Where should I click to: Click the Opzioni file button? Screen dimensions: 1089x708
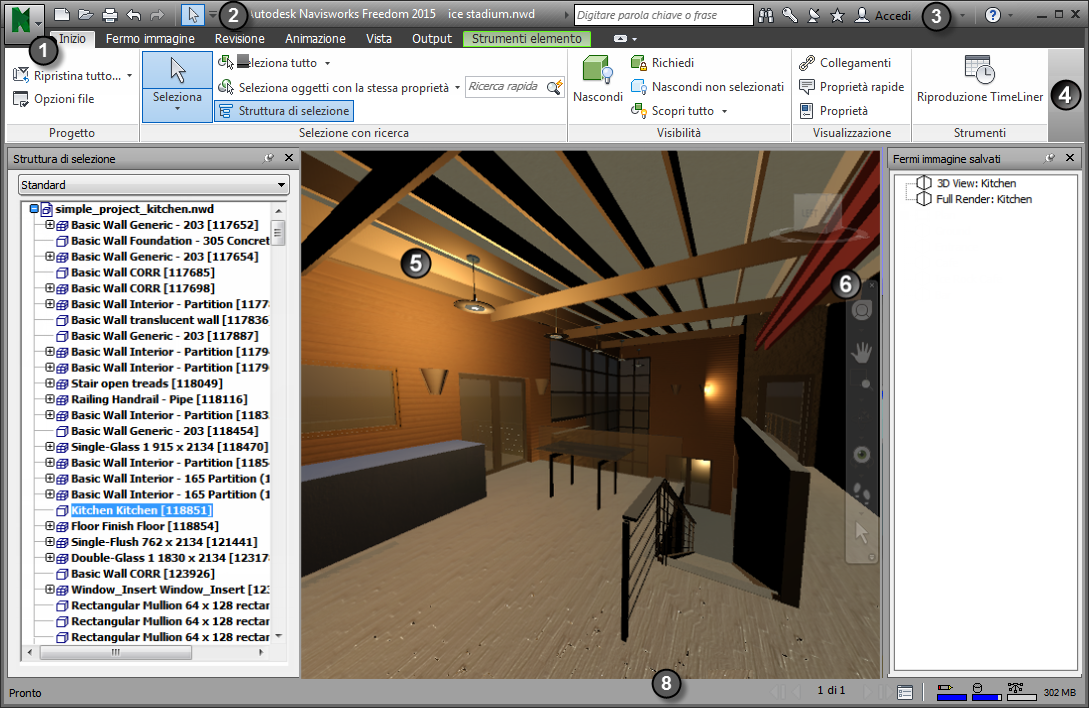point(53,99)
